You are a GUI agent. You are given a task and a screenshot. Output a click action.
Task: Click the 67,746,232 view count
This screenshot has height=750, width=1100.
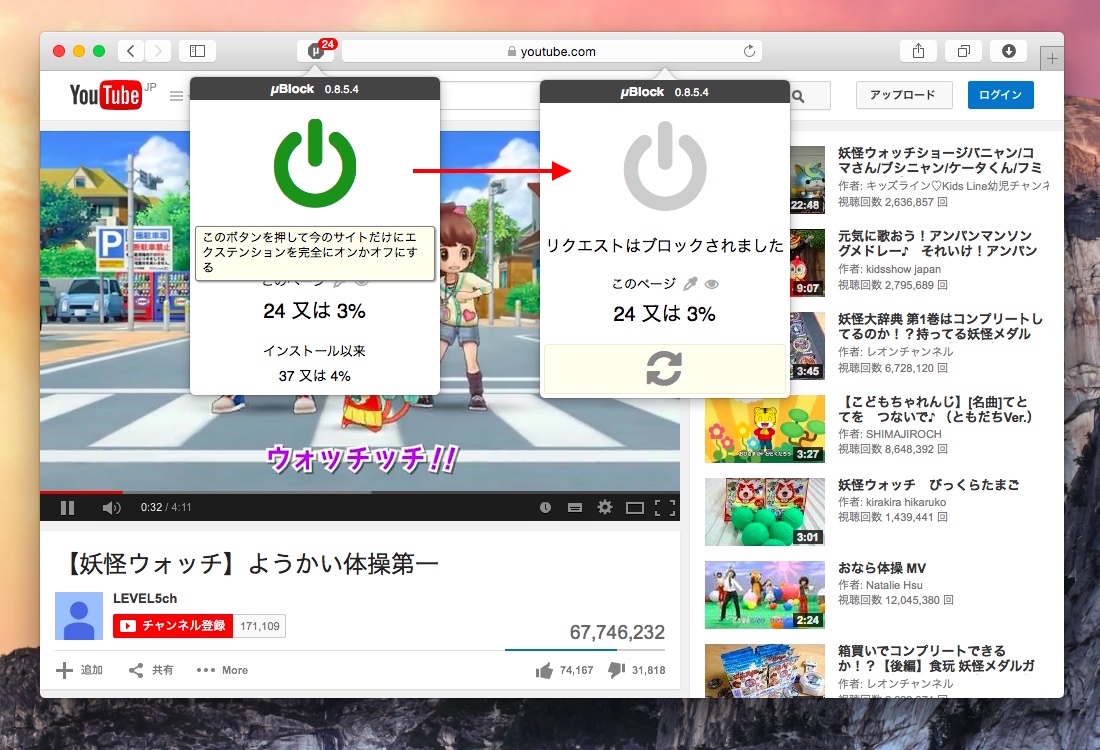(617, 632)
